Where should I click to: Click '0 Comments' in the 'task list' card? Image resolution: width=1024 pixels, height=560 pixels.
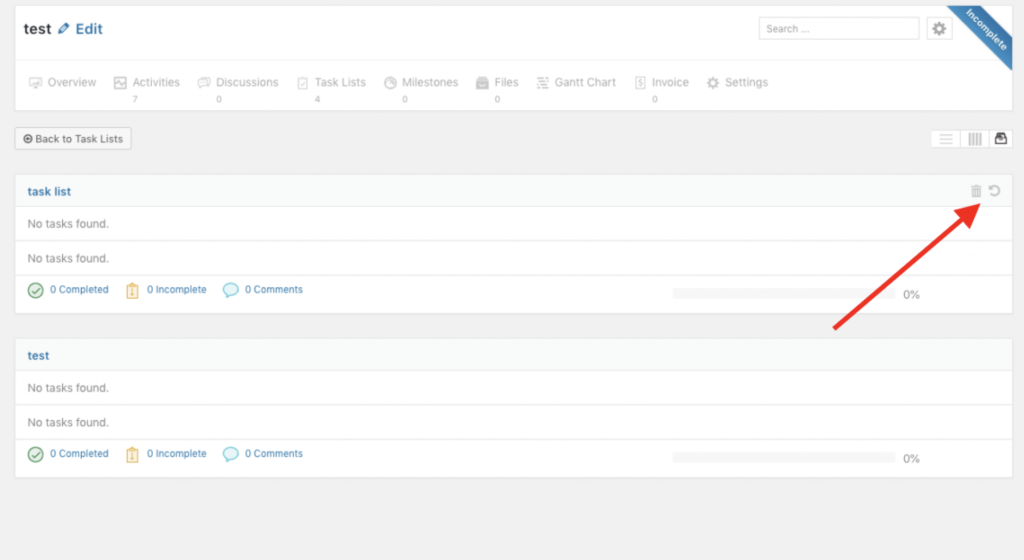click(274, 289)
